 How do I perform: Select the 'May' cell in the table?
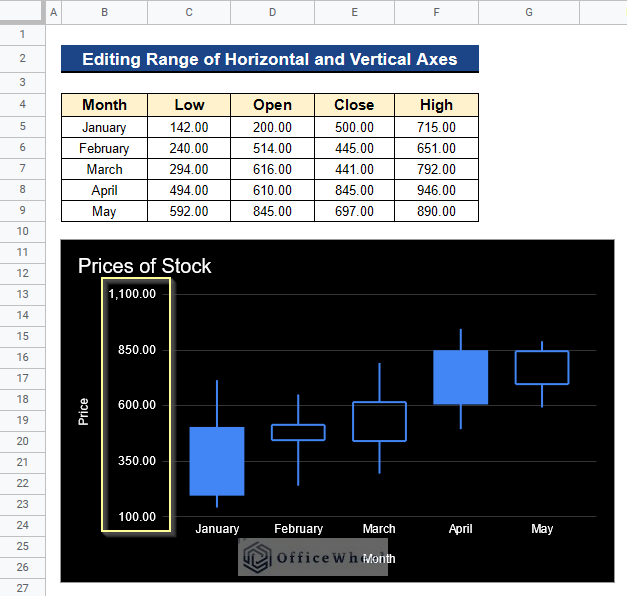(104, 211)
